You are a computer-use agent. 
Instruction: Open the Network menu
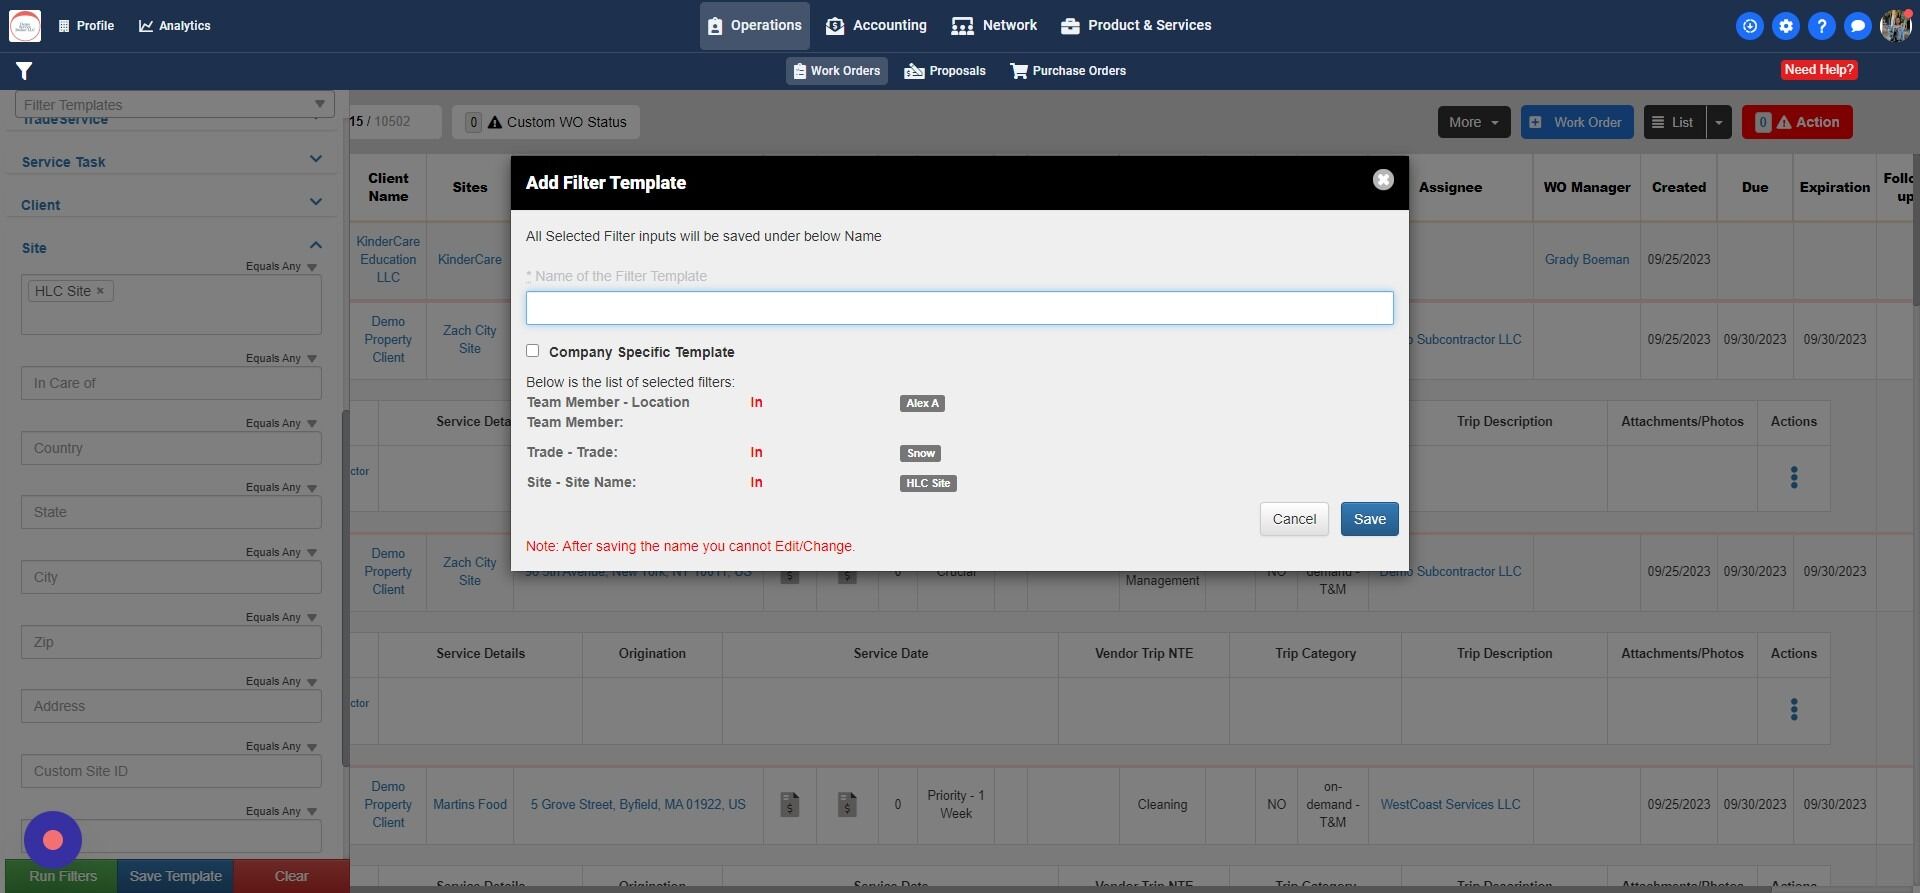(994, 26)
